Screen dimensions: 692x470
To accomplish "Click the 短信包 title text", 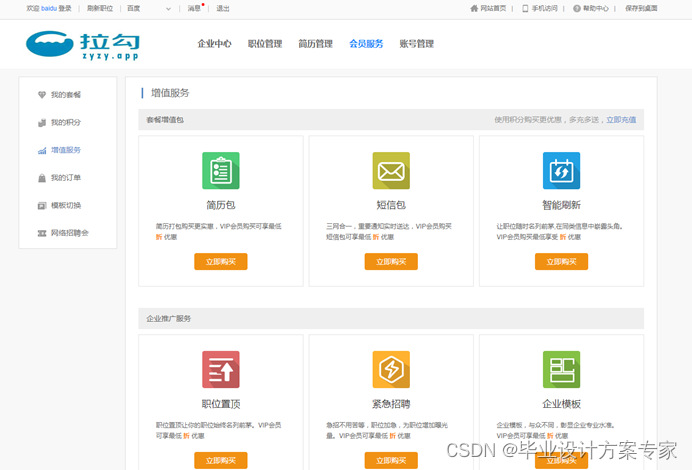I will [391, 205].
